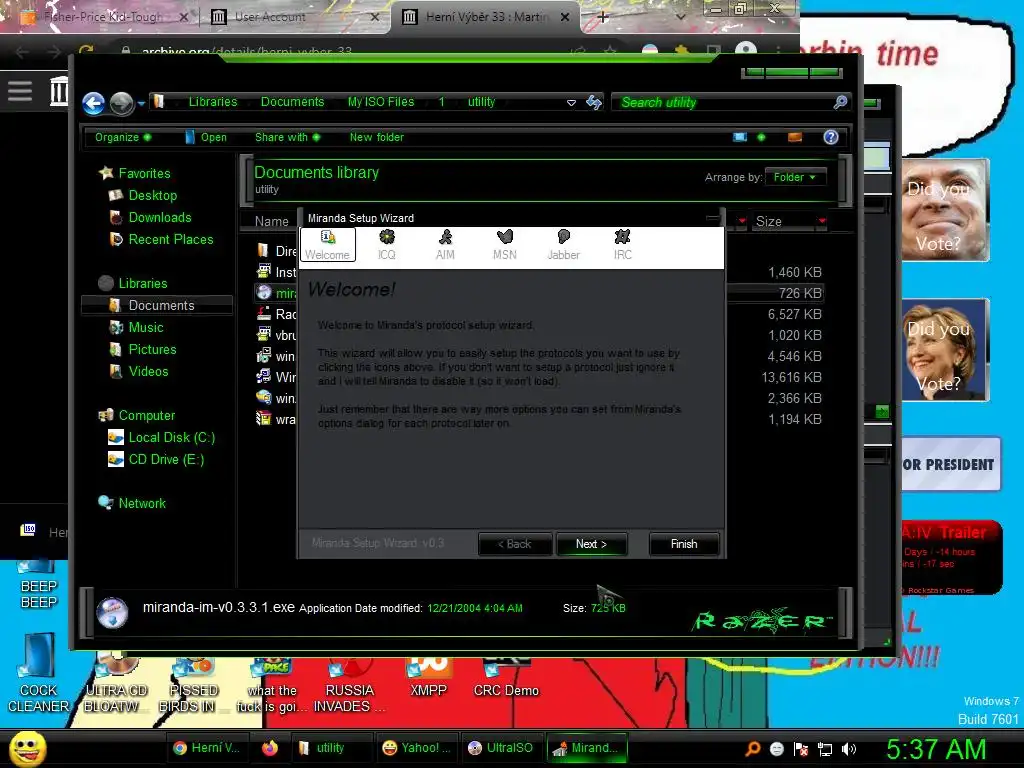1024x768 pixels.
Task: Expand the address bar history dropdown
Action: (x=571, y=103)
